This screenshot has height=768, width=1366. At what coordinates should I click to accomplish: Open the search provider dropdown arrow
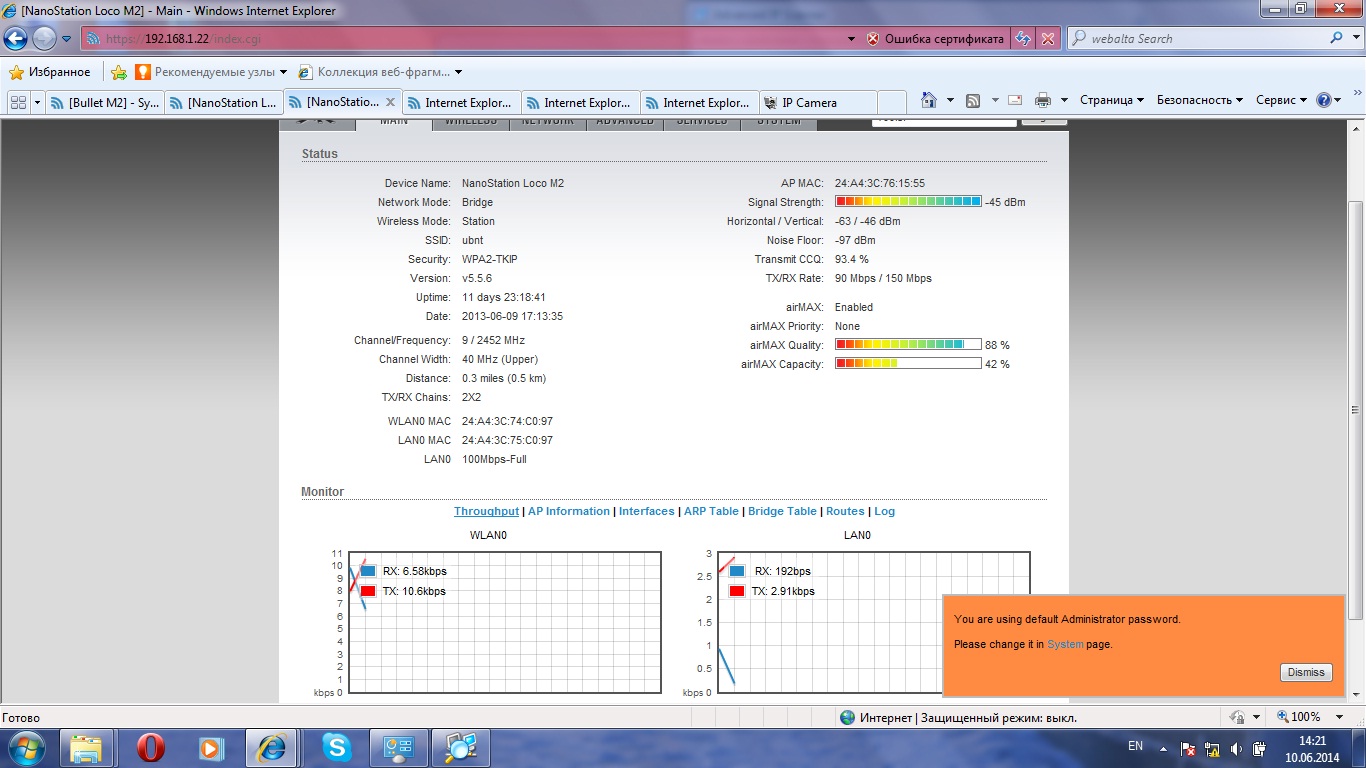click(1354, 39)
